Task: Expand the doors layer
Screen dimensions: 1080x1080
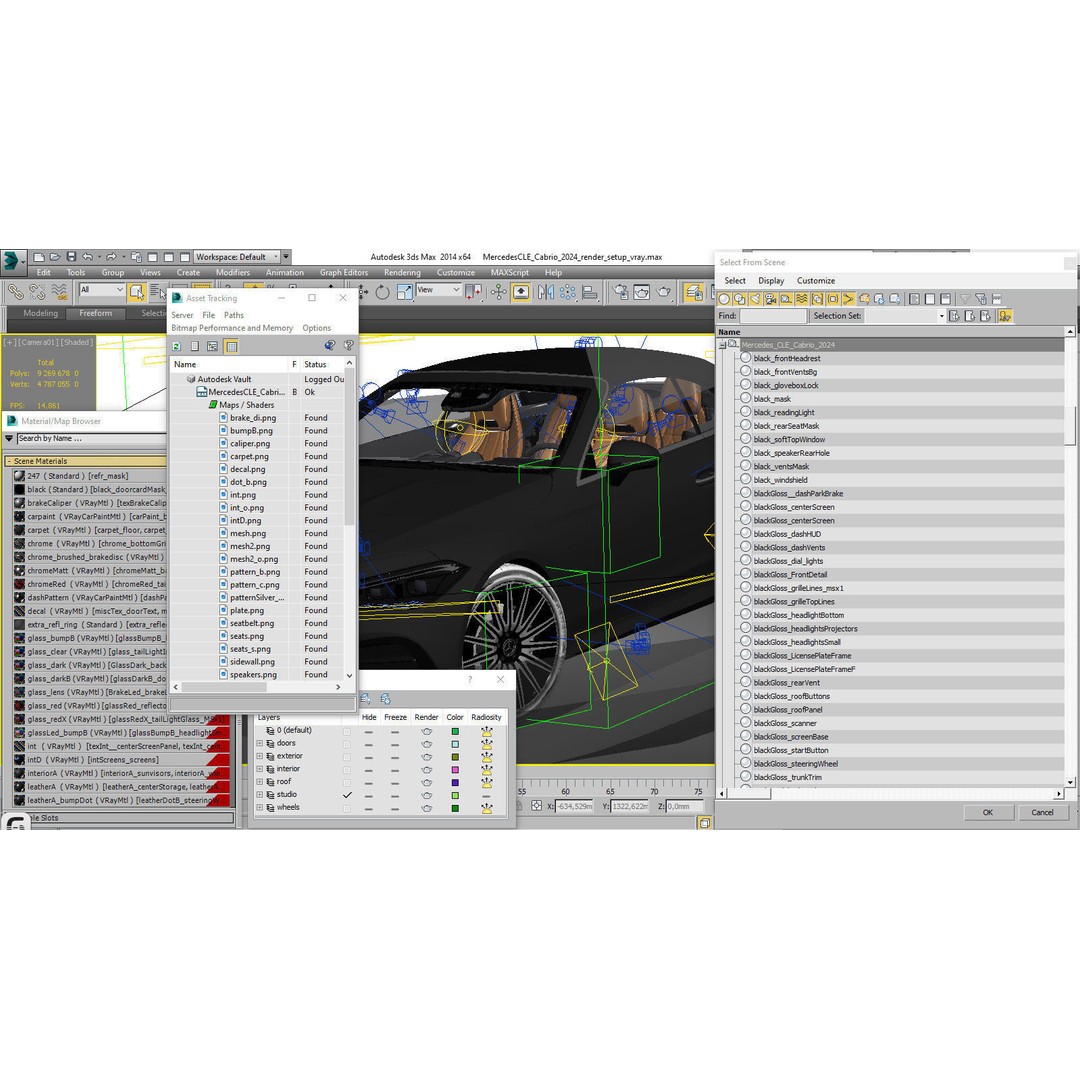Action: (260, 743)
